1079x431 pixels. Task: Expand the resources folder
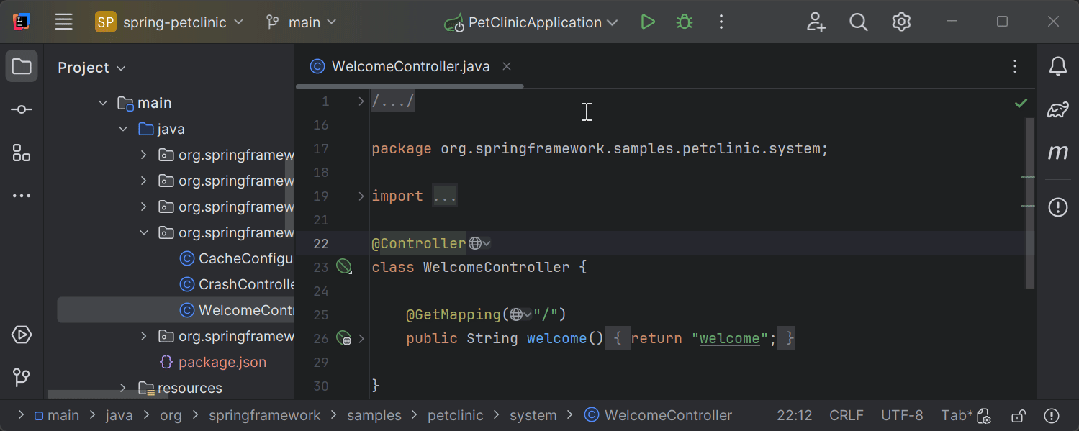(123, 388)
